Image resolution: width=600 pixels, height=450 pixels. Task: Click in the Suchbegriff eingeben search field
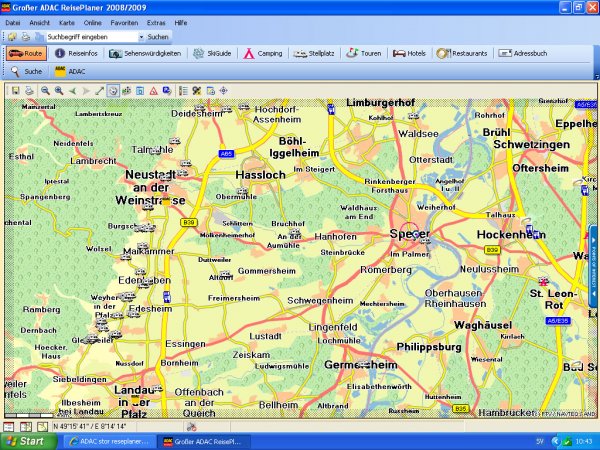click(90, 36)
